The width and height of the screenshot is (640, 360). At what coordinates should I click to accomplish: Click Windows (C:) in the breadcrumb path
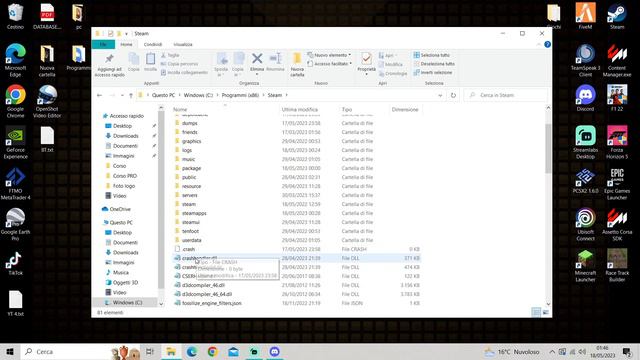coord(198,95)
